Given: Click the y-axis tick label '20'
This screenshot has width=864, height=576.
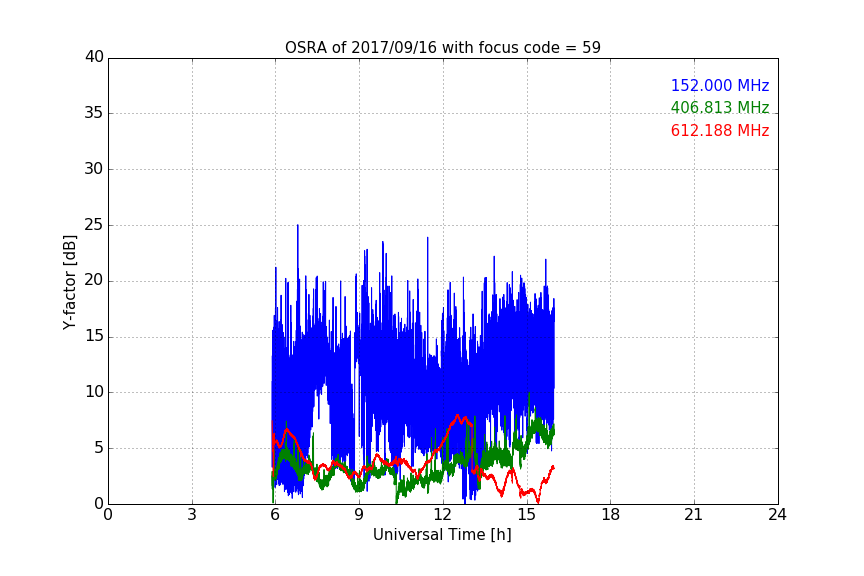Looking at the screenshot, I should (x=94, y=280).
